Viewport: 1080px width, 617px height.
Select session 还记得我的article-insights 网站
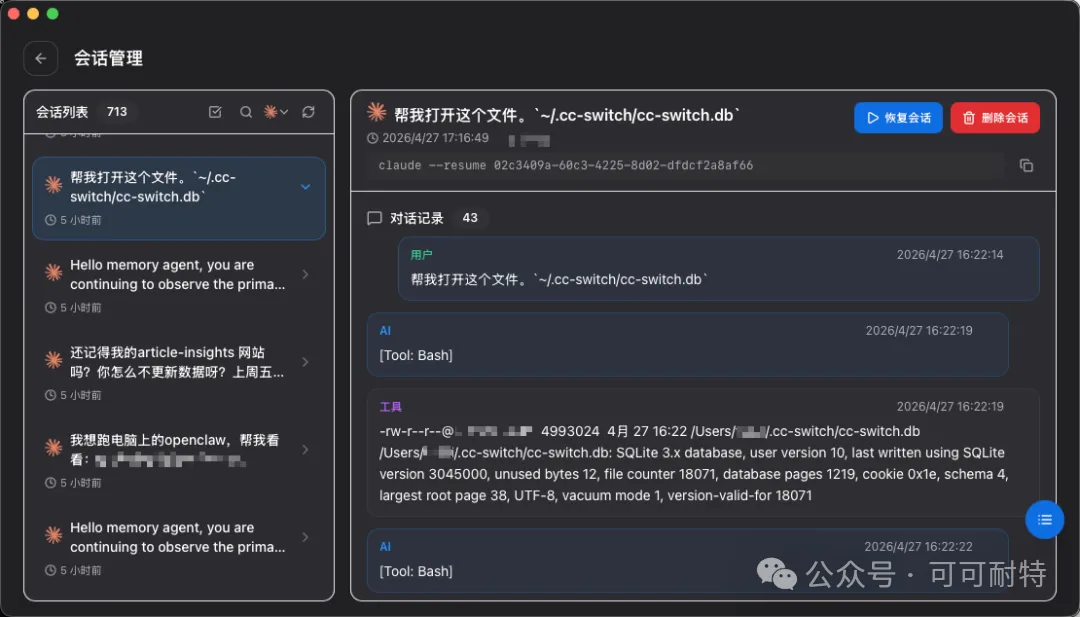click(x=179, y=373)
